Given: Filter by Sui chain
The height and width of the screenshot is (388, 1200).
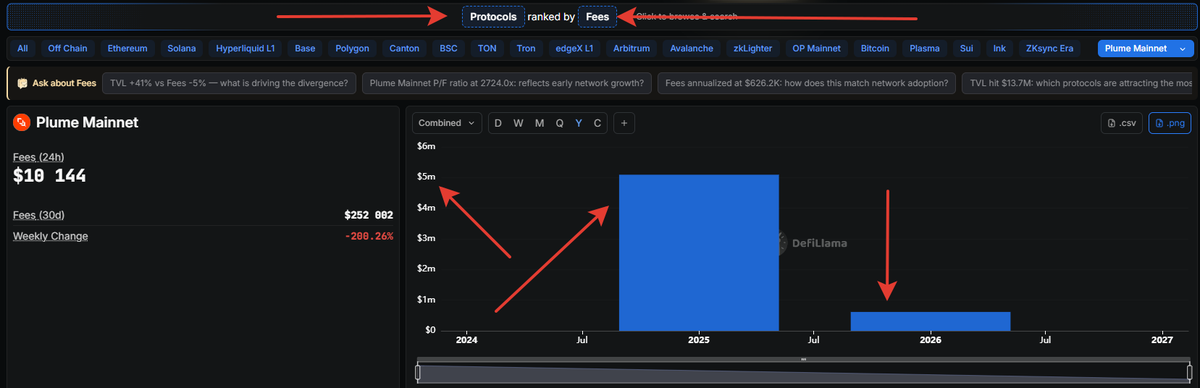Looking at the screenshot, I should point(968,48).
